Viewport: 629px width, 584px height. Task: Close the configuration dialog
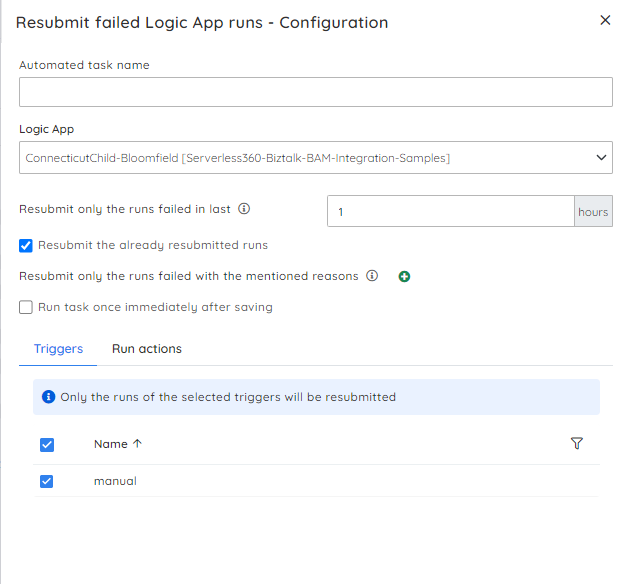coord(605,20)
